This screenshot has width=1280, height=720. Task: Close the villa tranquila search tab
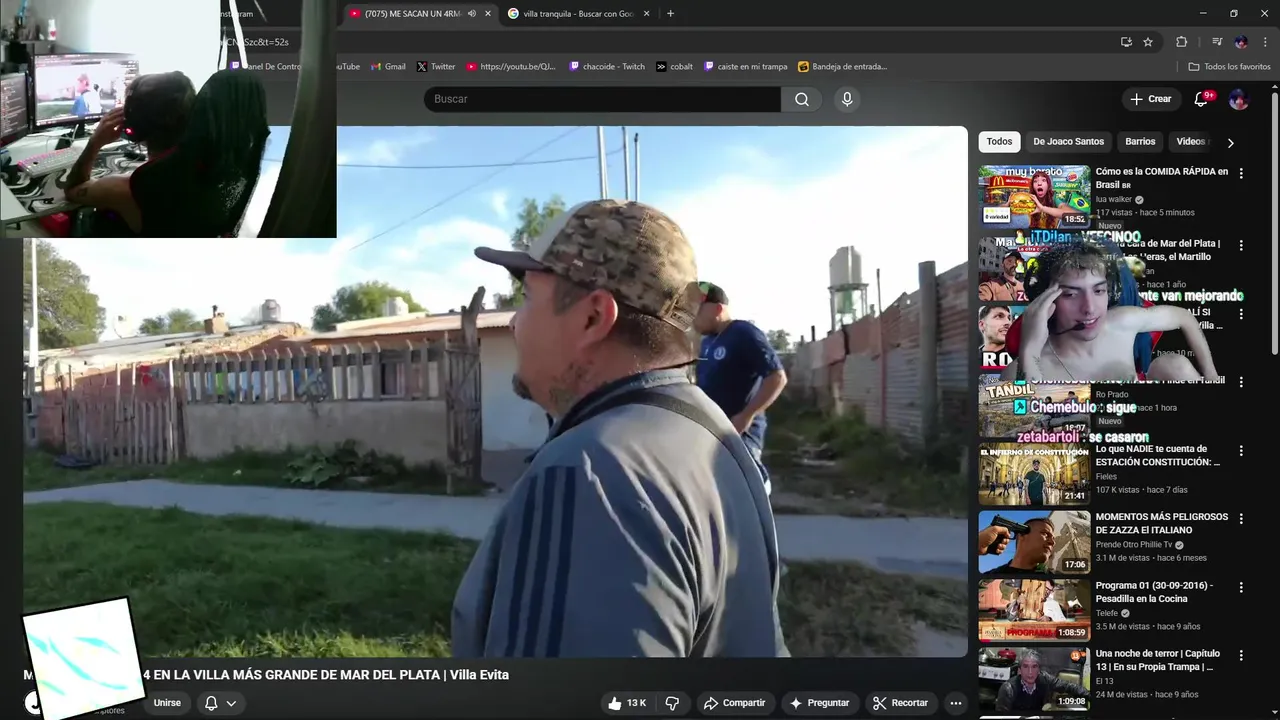(646, 14)
